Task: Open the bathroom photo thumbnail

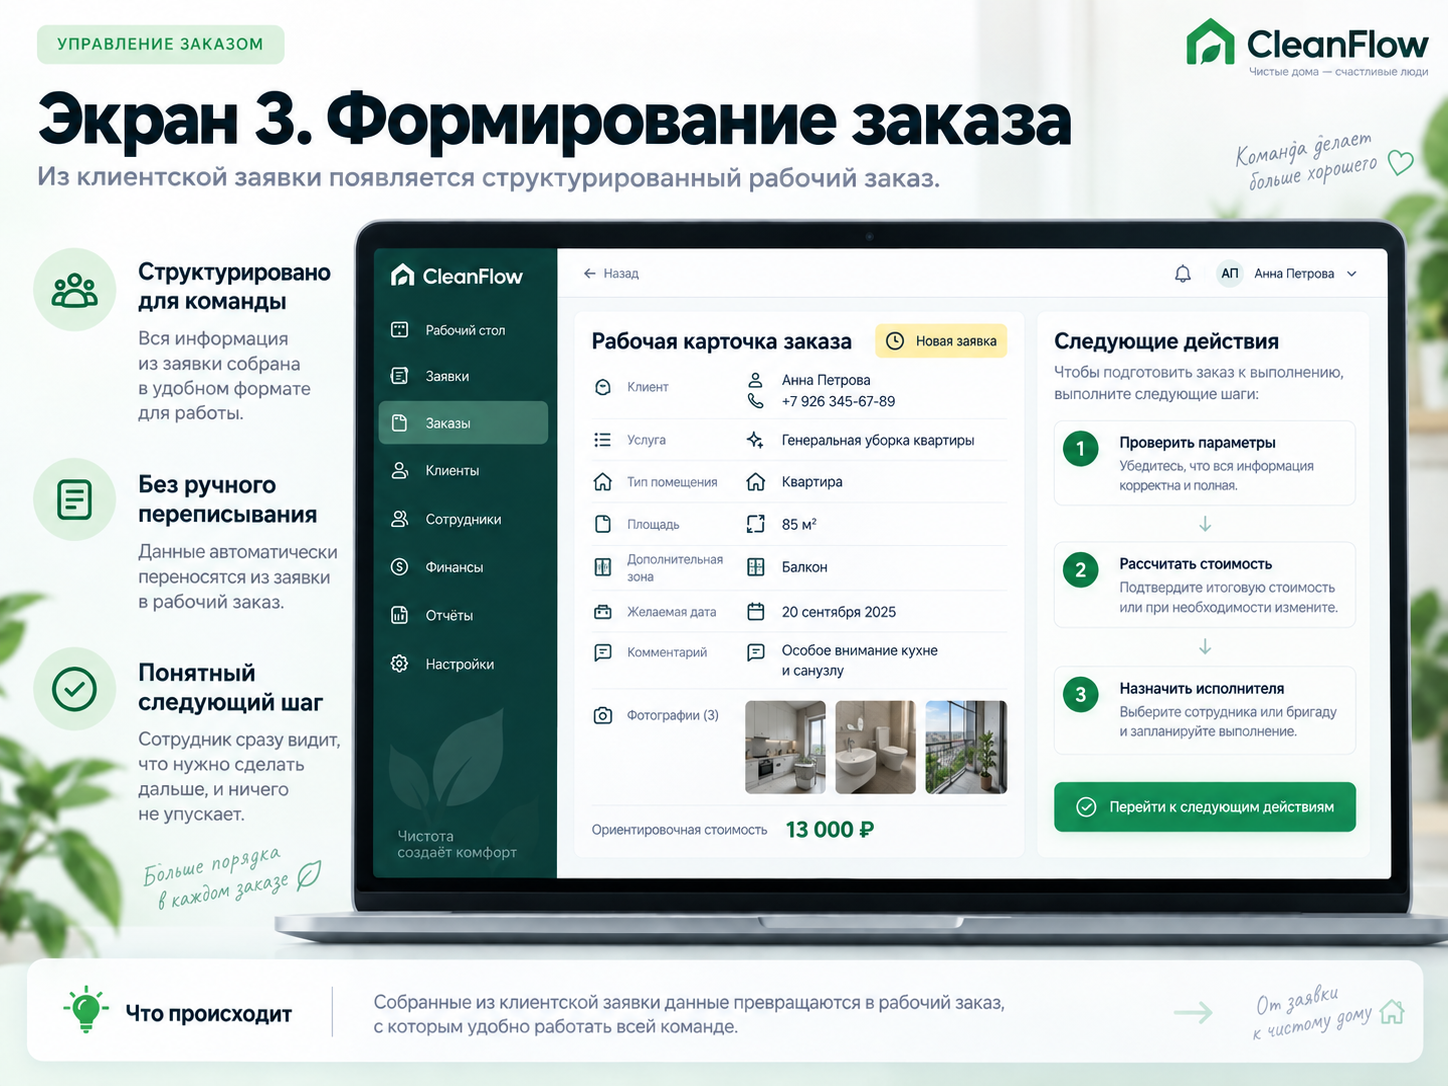Action: (875, 747)
